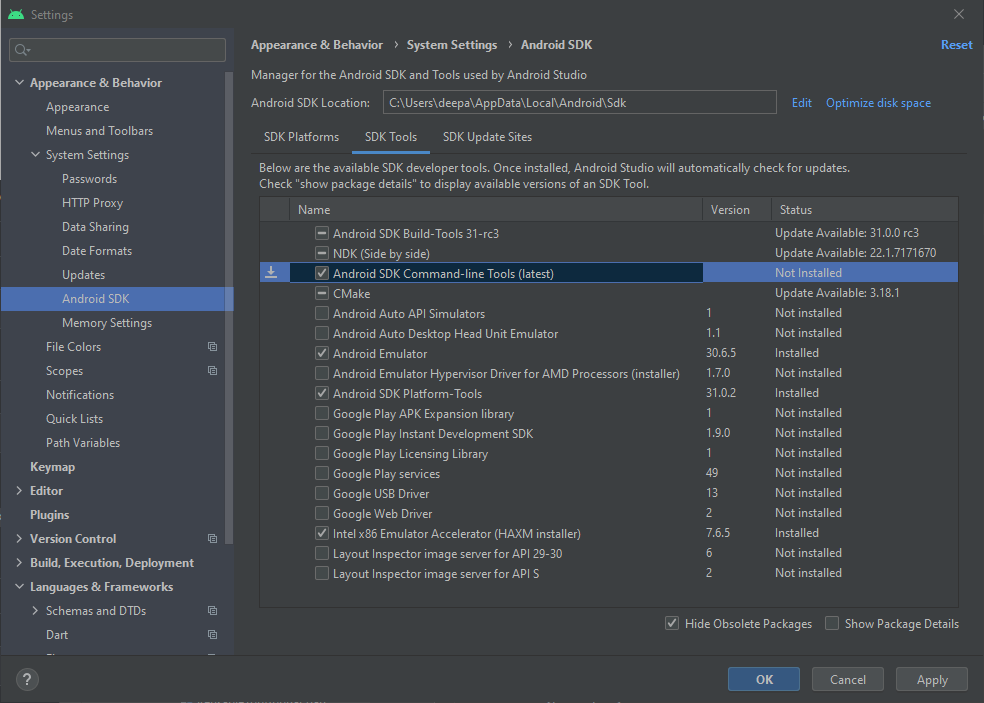Viewport: 984px width, 703px height.
Task: Click the search magnifier icon in settings
Action: [22, 50]
